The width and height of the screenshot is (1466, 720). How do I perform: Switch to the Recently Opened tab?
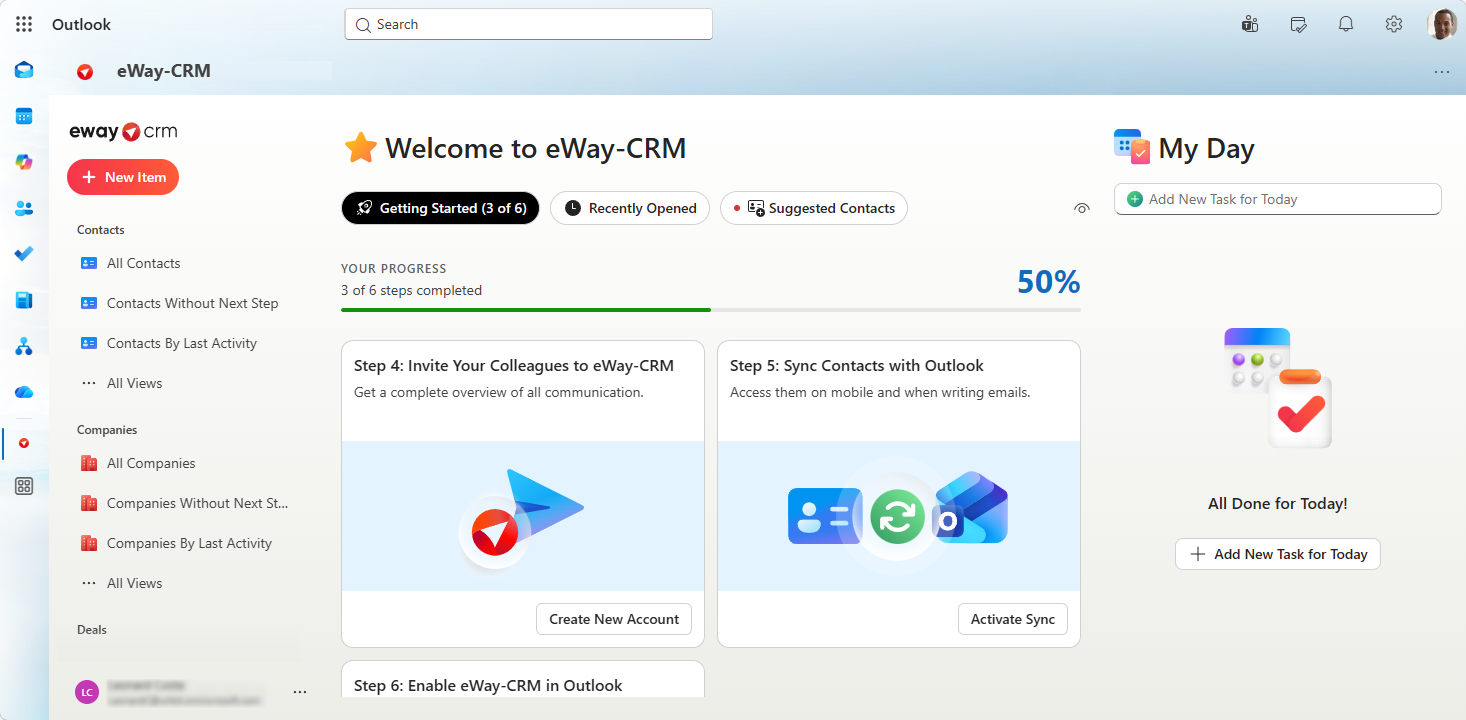630,208
